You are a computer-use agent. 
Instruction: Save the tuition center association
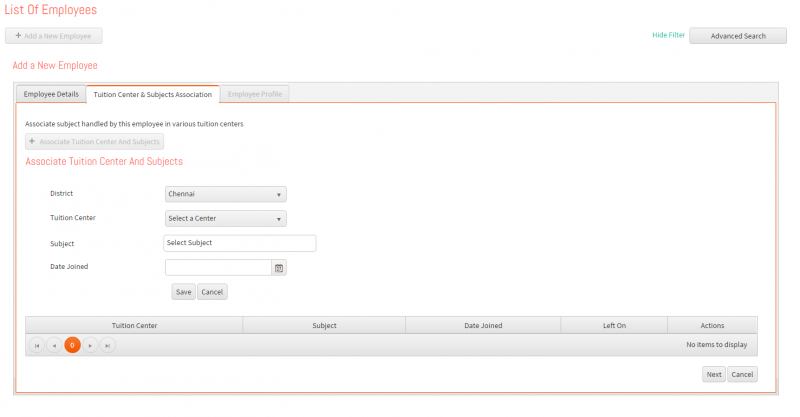pyautogui.click(x=184, y=292)
